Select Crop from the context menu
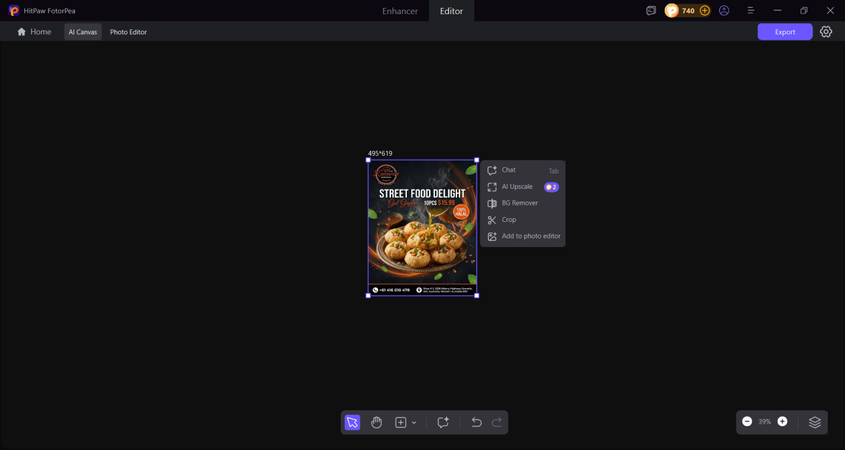 [523, 220]
